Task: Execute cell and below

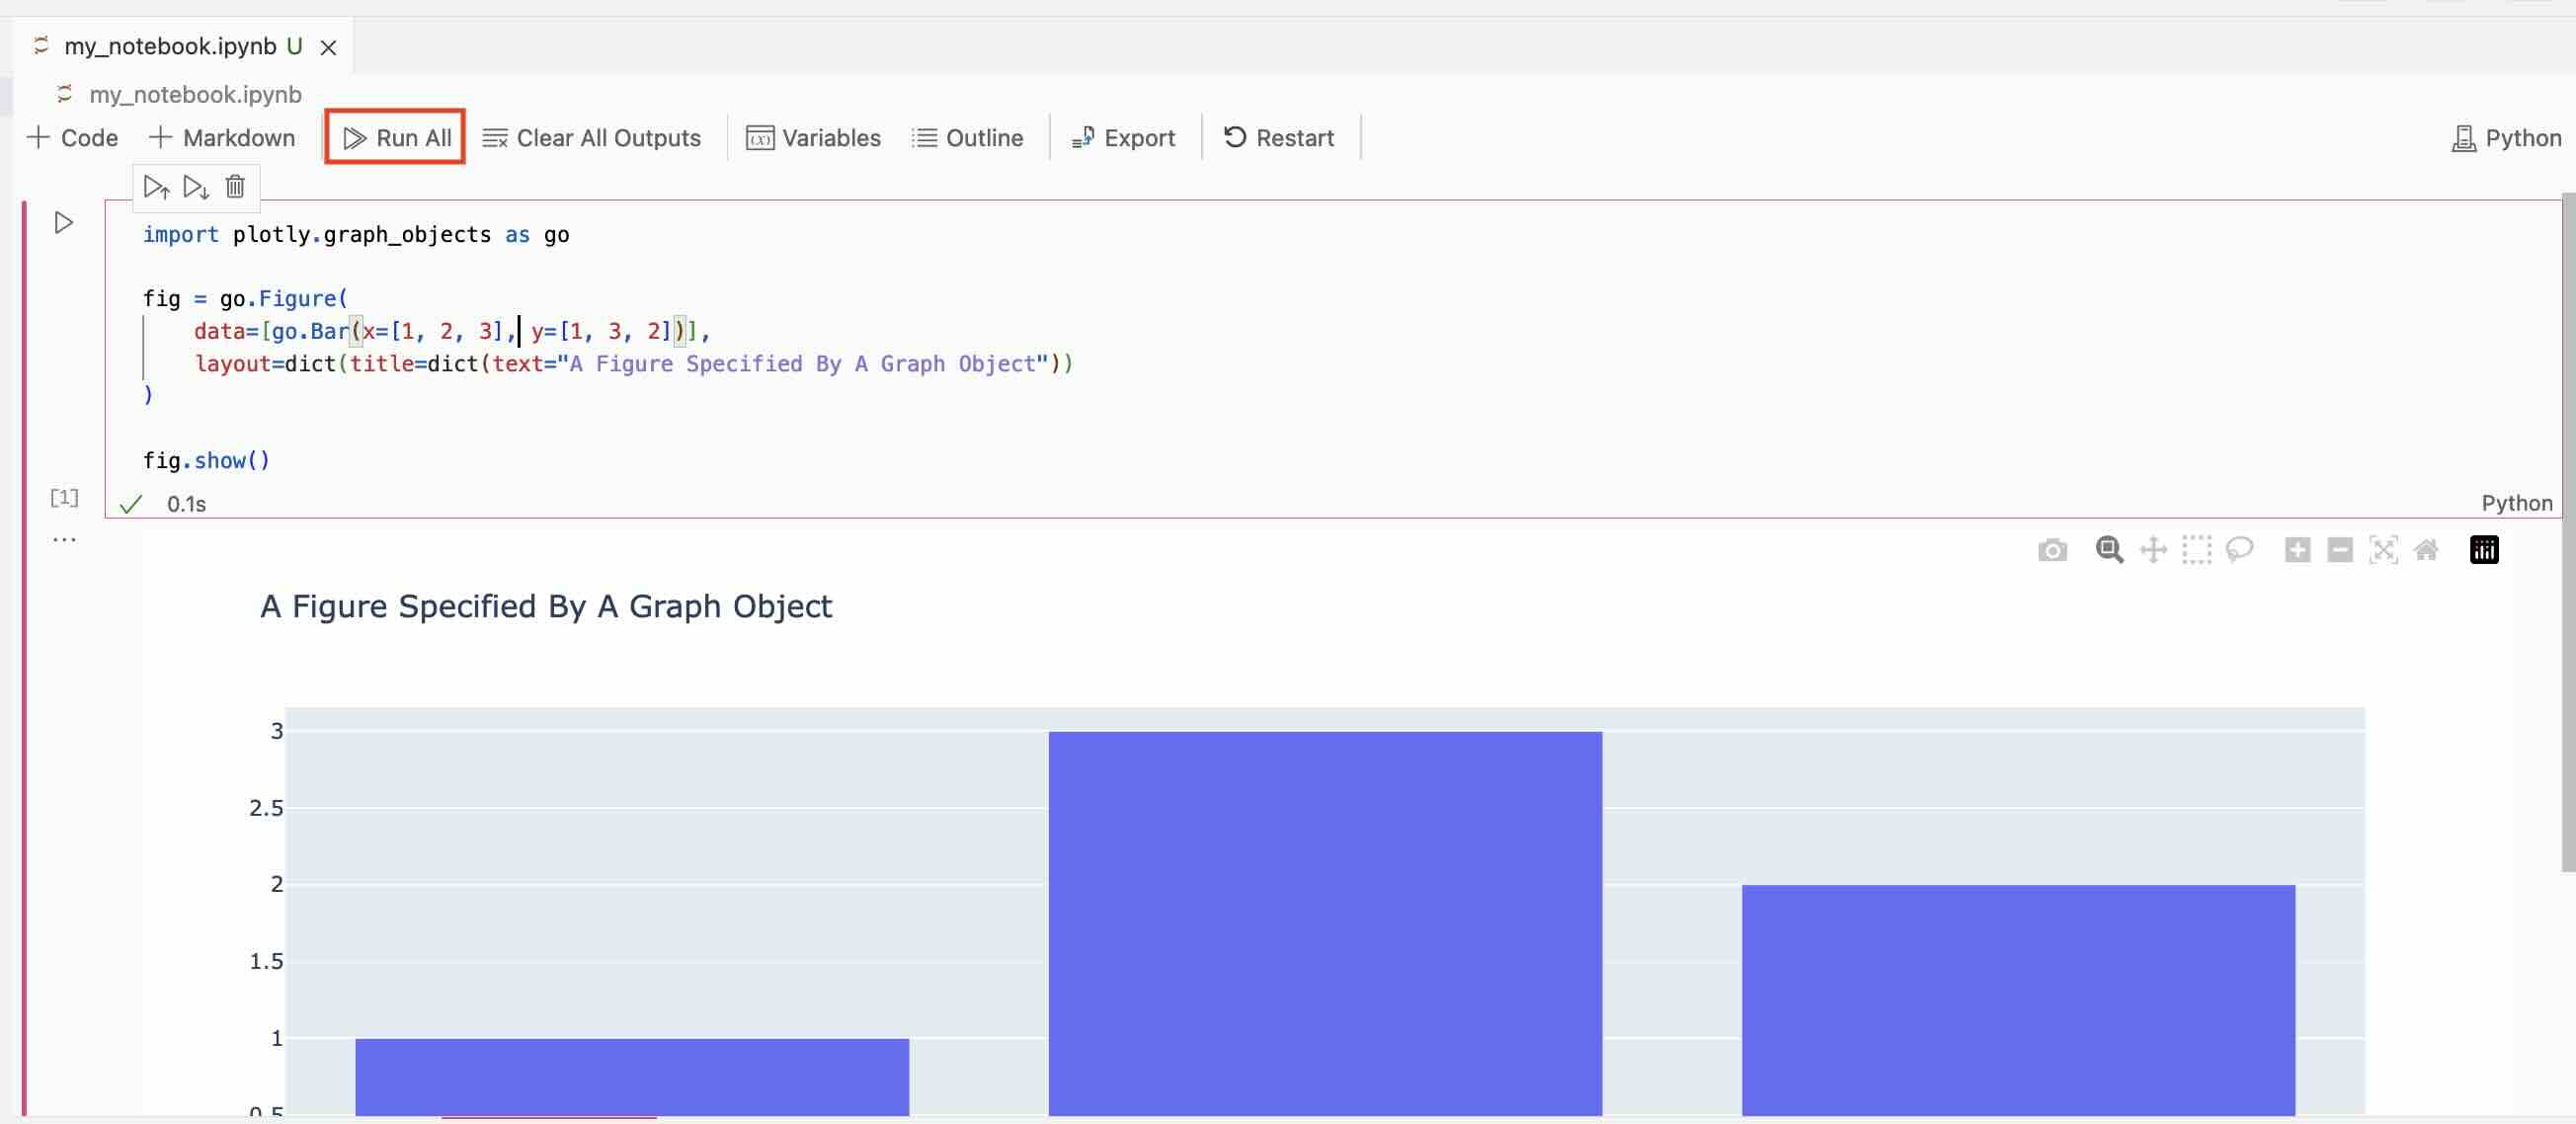Action: tap(196, 187)
